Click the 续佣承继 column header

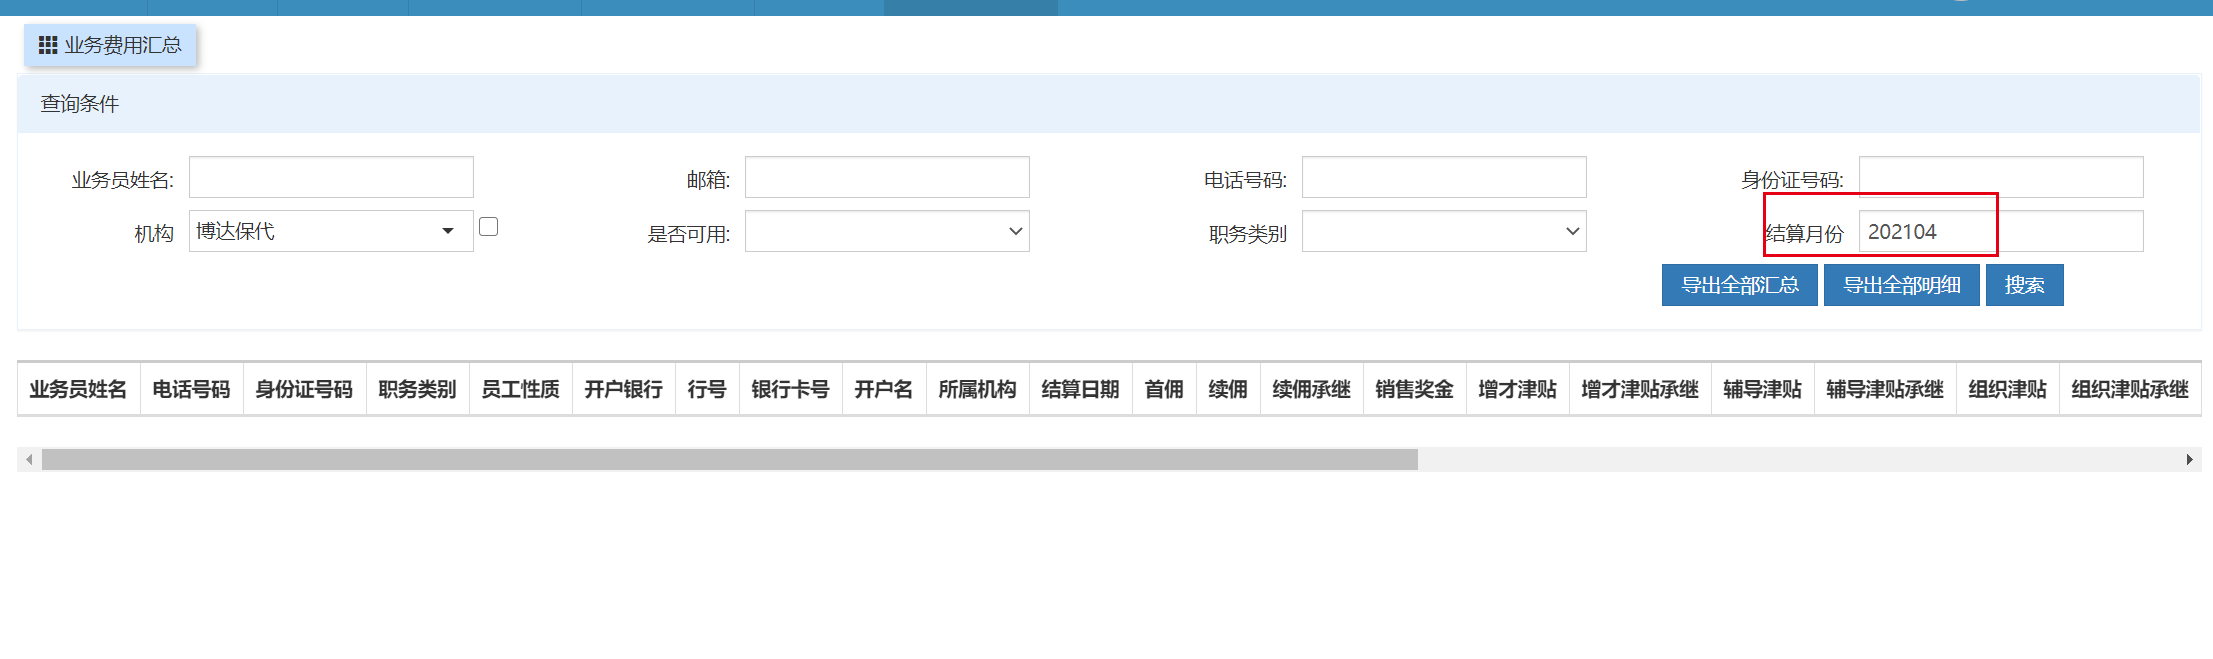click(x=1312, y=389)
